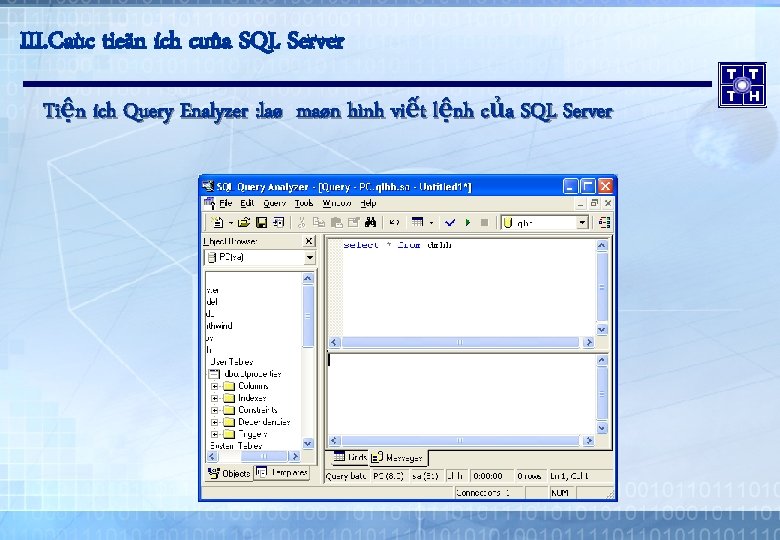
Task: Minimize the inner query document window
Action: point(581,203)
